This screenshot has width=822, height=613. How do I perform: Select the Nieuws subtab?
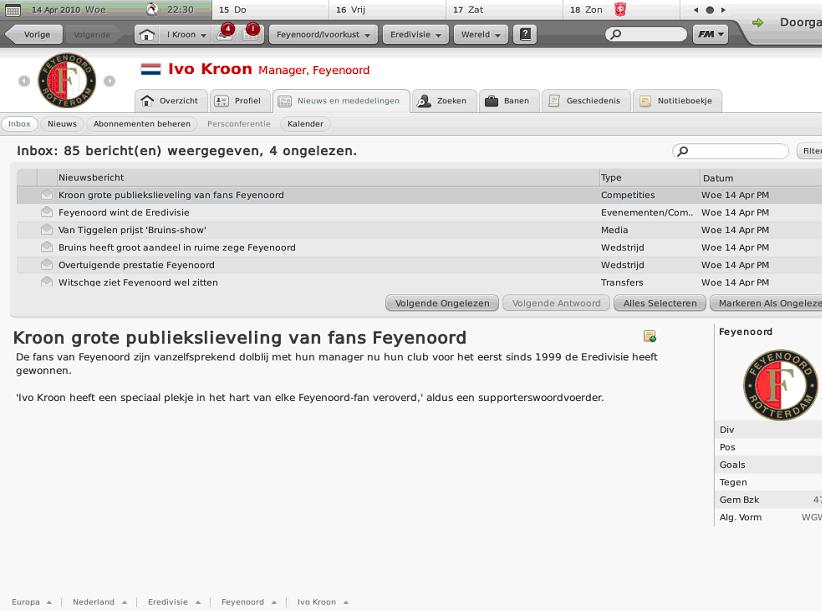(x=62, y=124)
